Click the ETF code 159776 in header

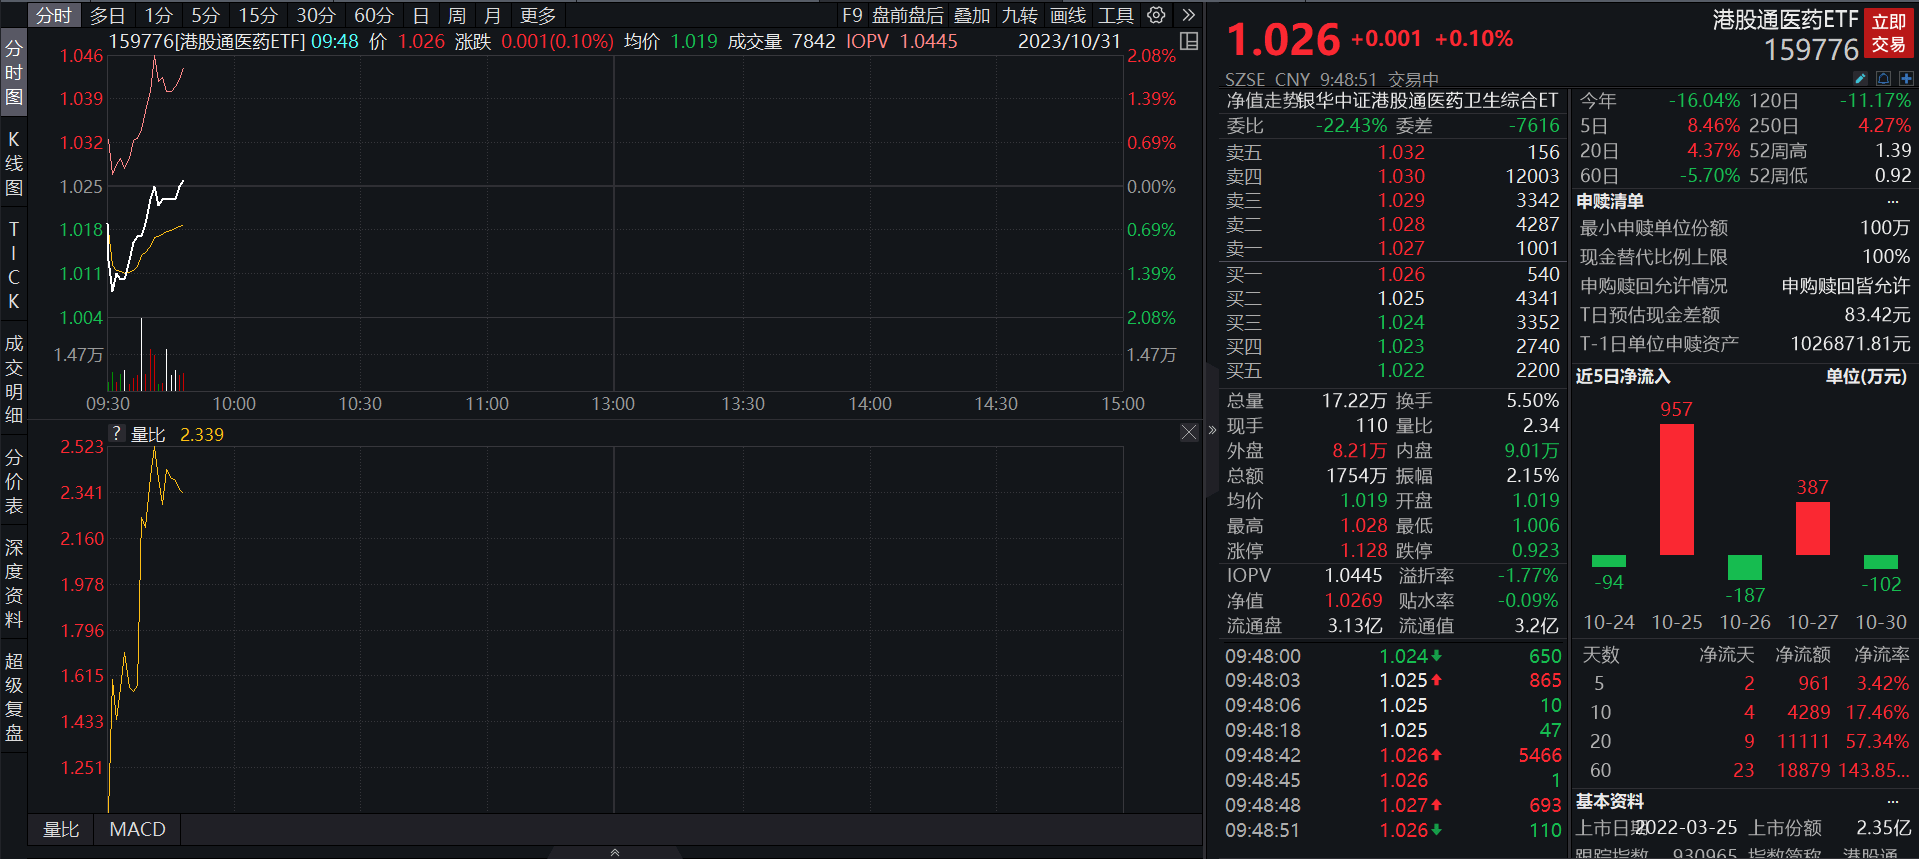[x=1811, y=50]
